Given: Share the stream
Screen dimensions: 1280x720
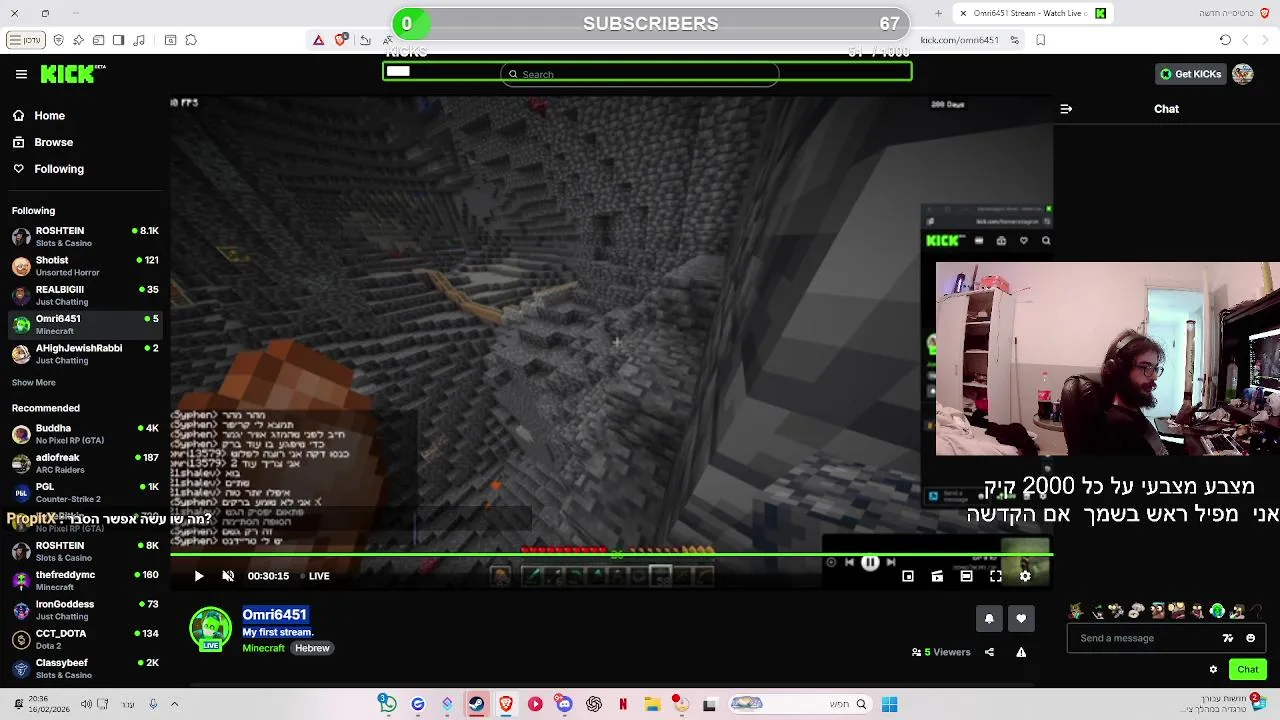Looking at the screenshot, I should tap(989, 652).
